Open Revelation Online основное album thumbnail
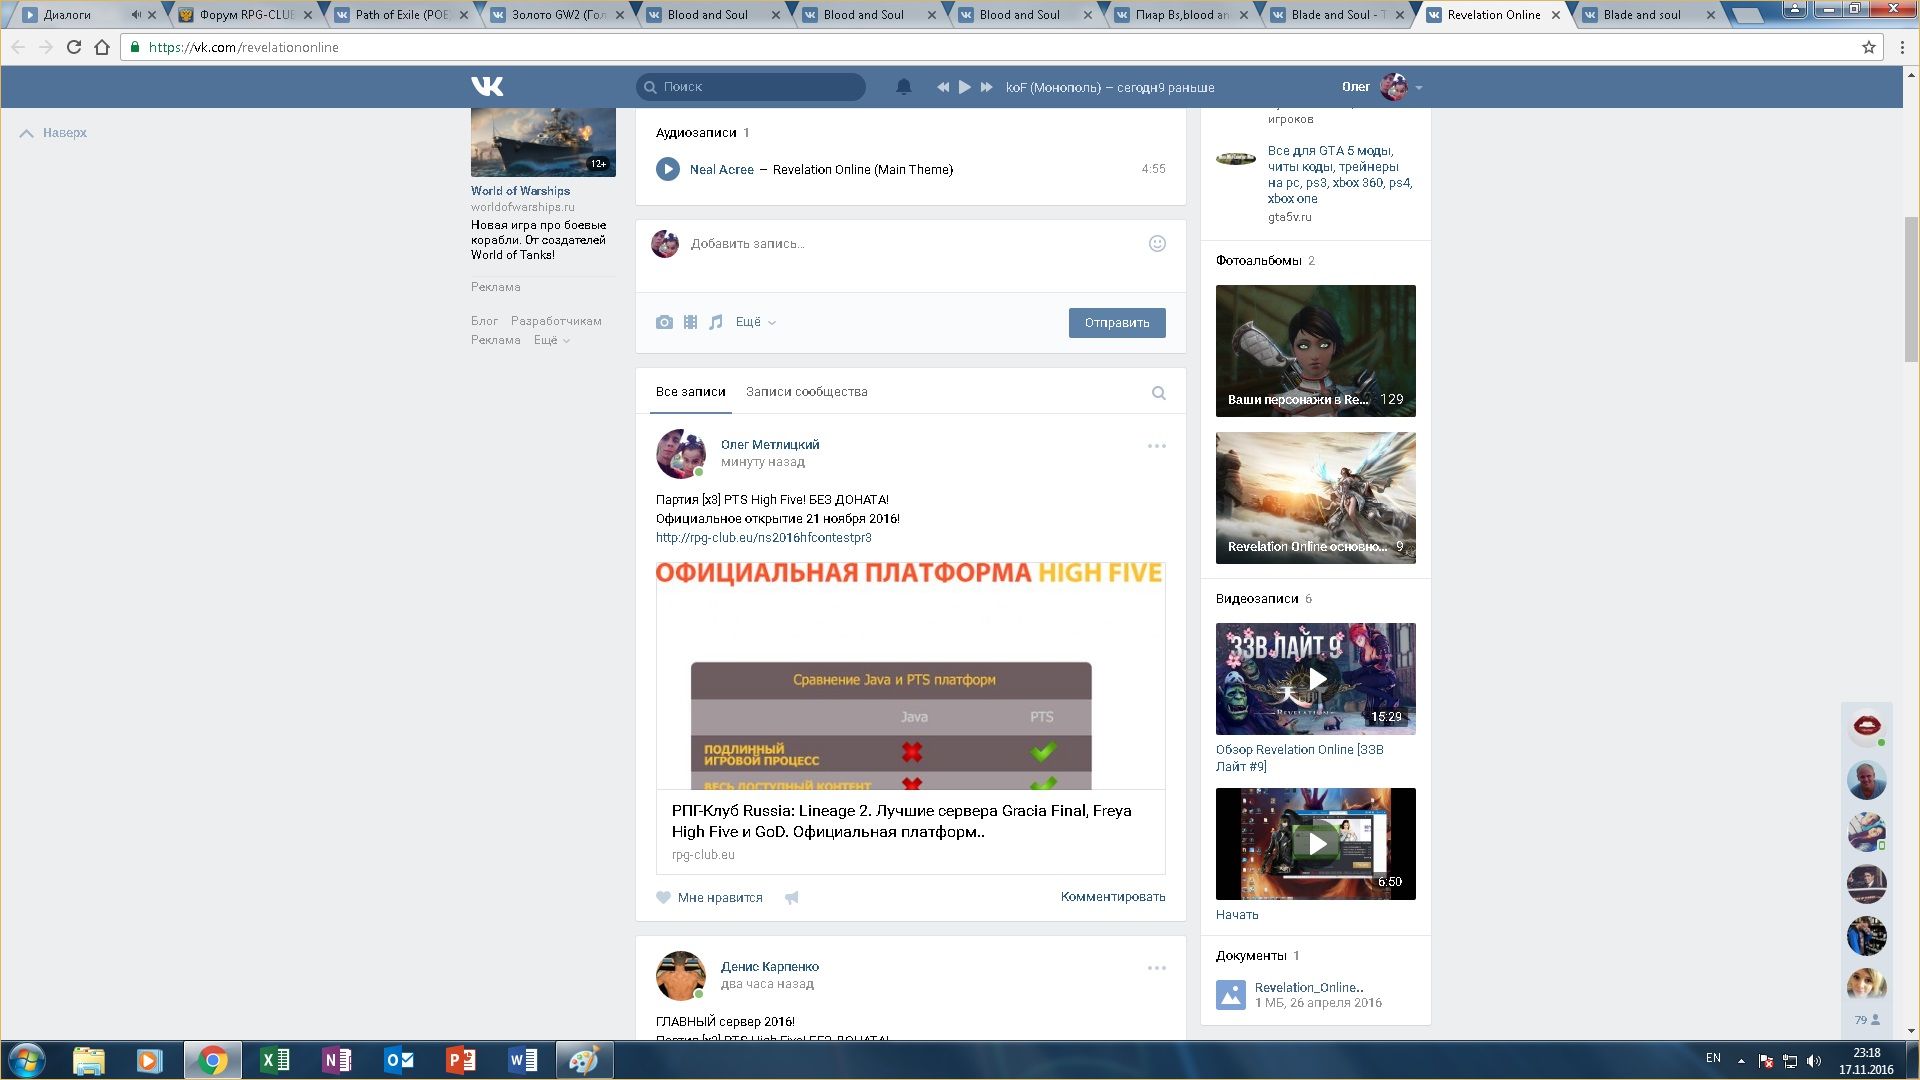The height and width of the screenshot is (1080, 1920). coord(1315,498)
